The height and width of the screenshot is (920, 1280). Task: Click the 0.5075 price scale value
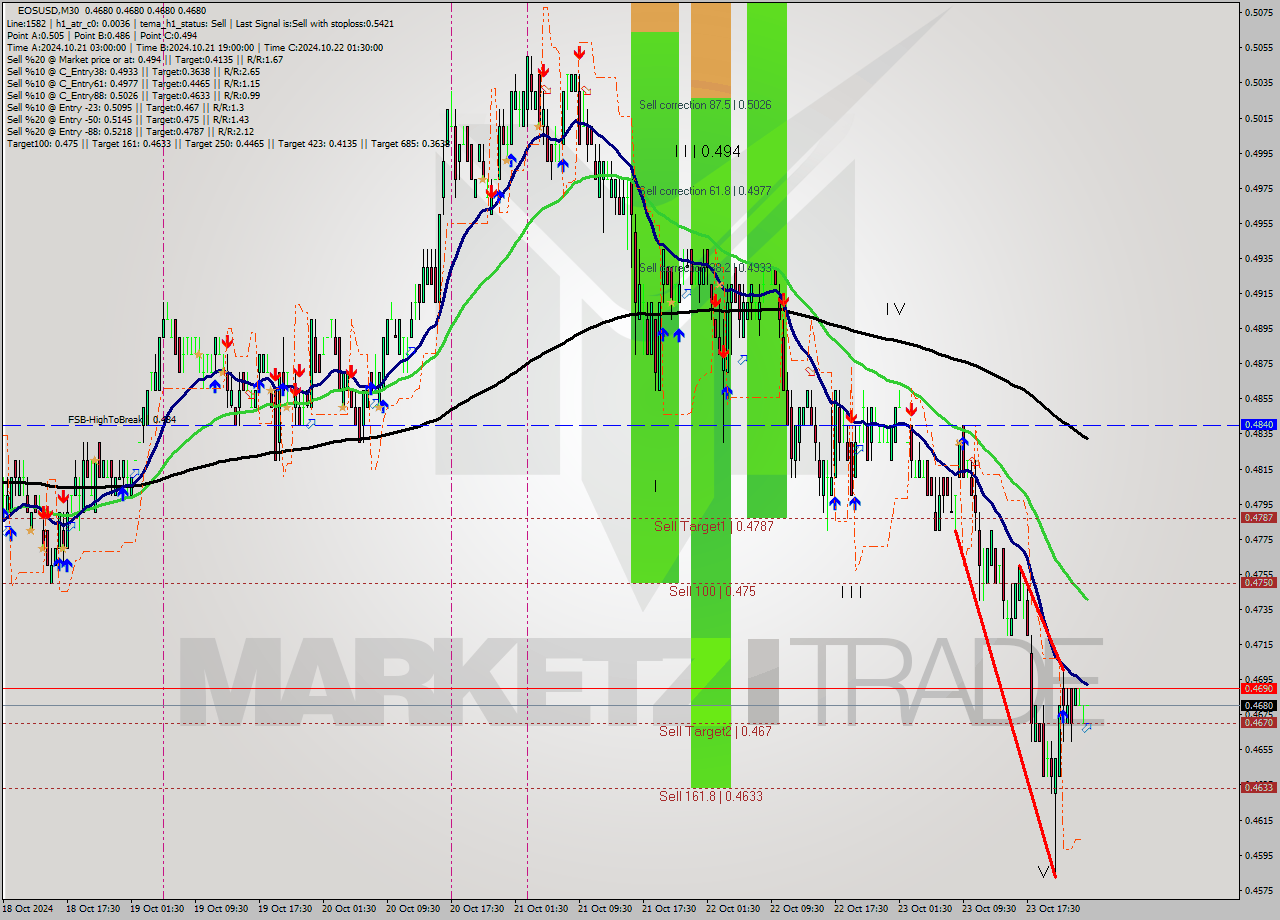coord(1258,13)
